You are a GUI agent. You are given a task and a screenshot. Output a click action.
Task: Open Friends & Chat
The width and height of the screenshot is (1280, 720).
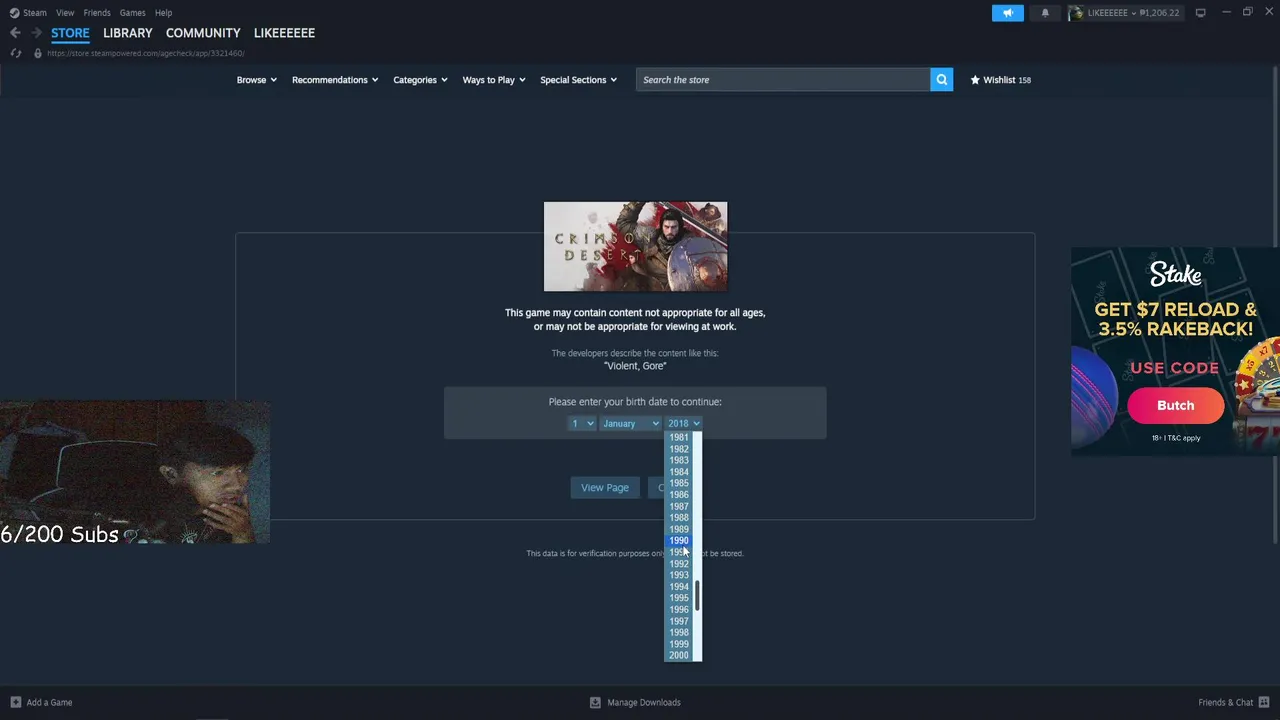click(1234, 702)
